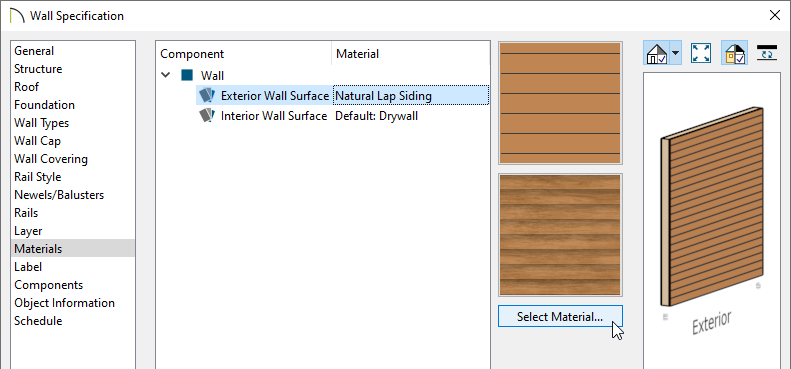Close the Wall Specification dialog
Viewport: 791px width, 369px height.
(774, 15)
